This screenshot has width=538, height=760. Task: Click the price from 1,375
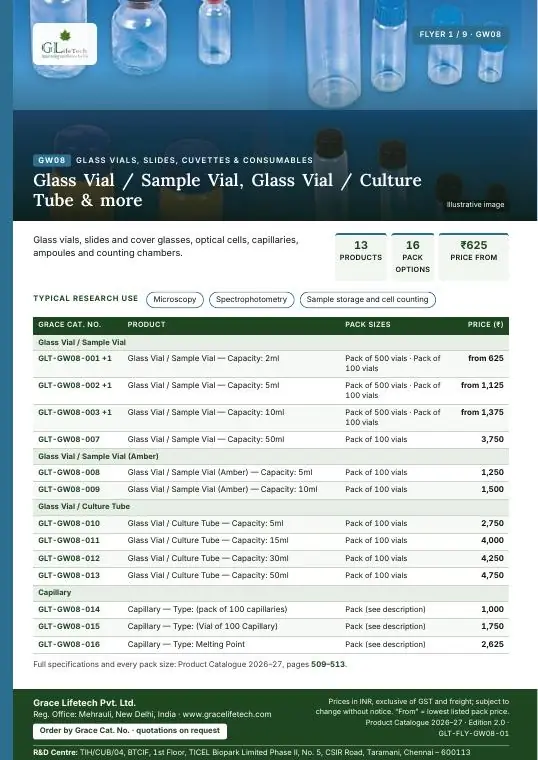[x=482, y=412]
